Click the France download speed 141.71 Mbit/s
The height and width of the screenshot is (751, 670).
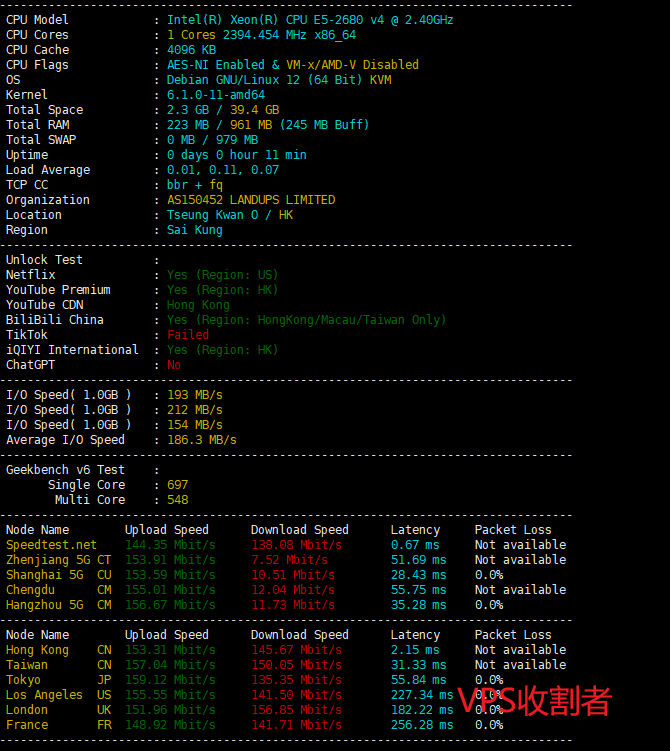tap(296, 725)
